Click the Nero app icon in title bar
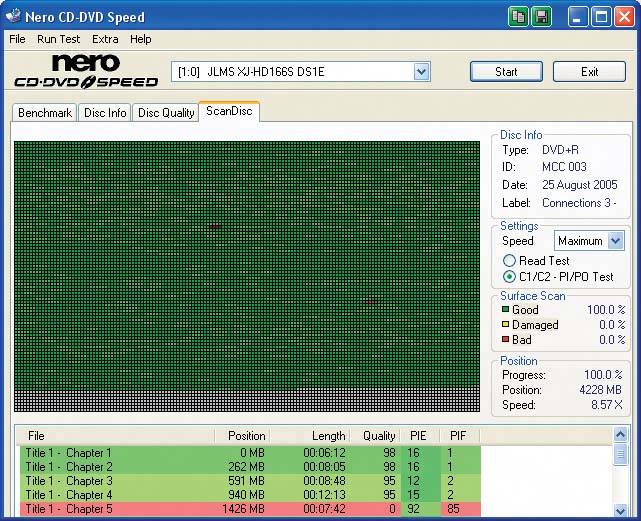 [15, 16]
